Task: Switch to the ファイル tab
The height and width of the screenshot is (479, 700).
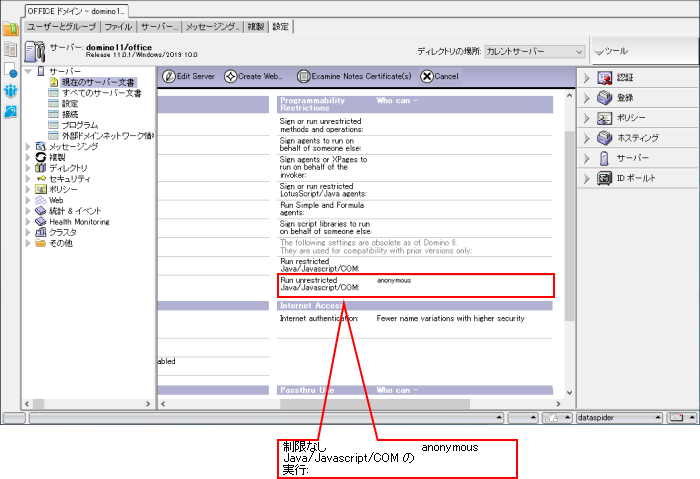Action: coord(118,26)
